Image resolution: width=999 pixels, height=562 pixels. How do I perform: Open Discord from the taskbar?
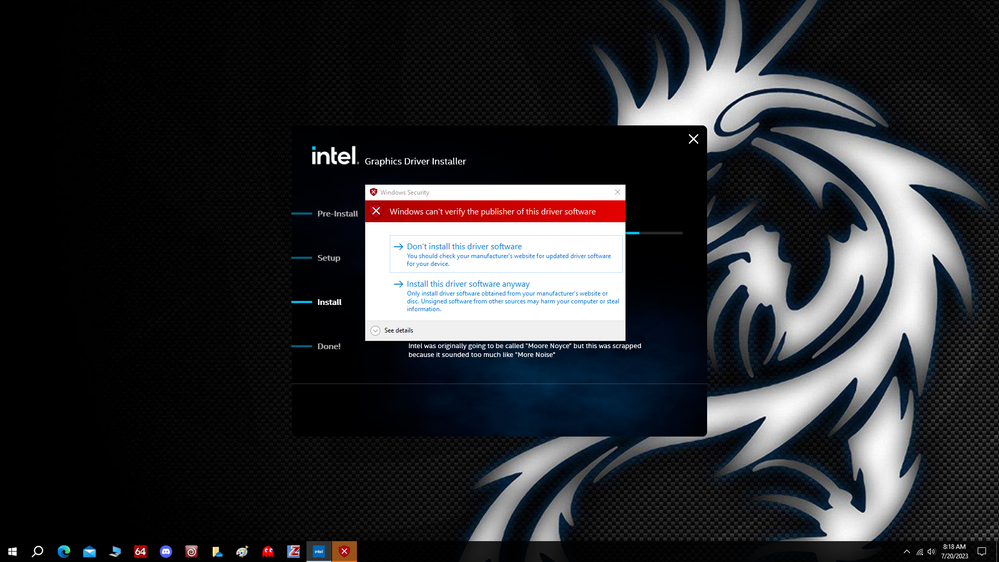[x=166, y=551]
